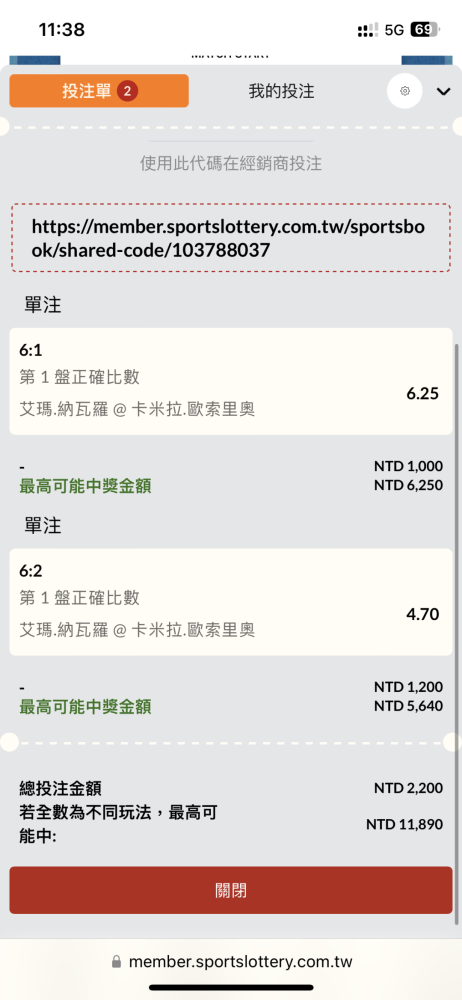
Task: Click the 4.70 odds value
Action: tap(422, 614)
